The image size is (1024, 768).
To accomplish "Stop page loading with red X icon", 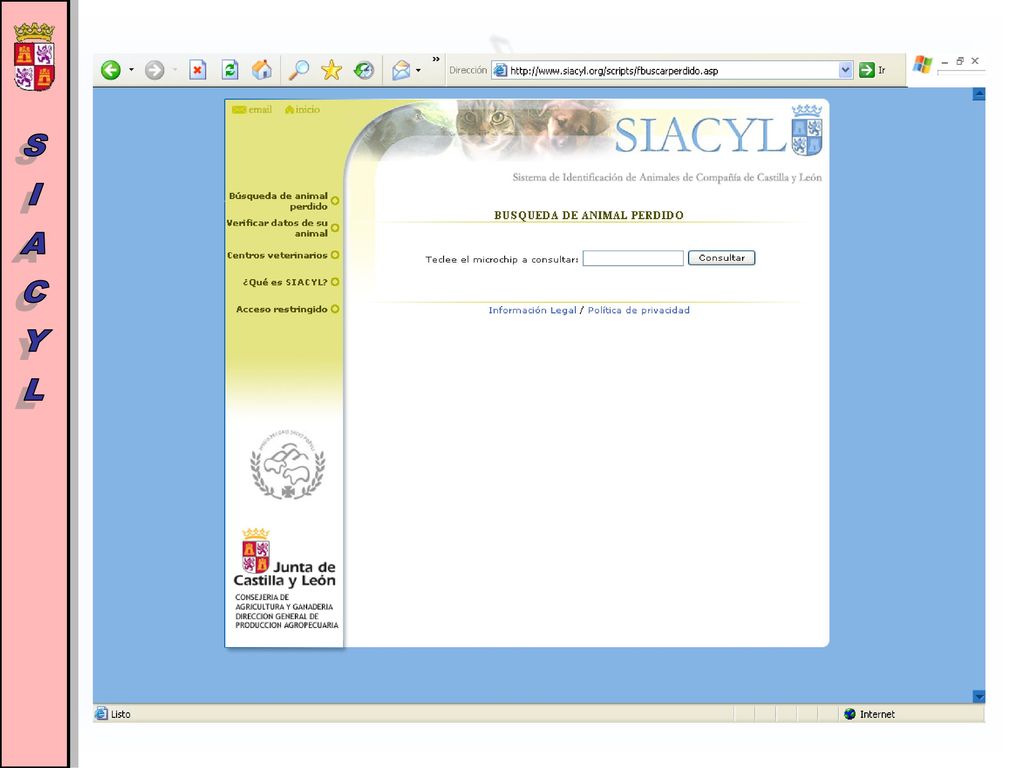I will click(x=197, y=70).
